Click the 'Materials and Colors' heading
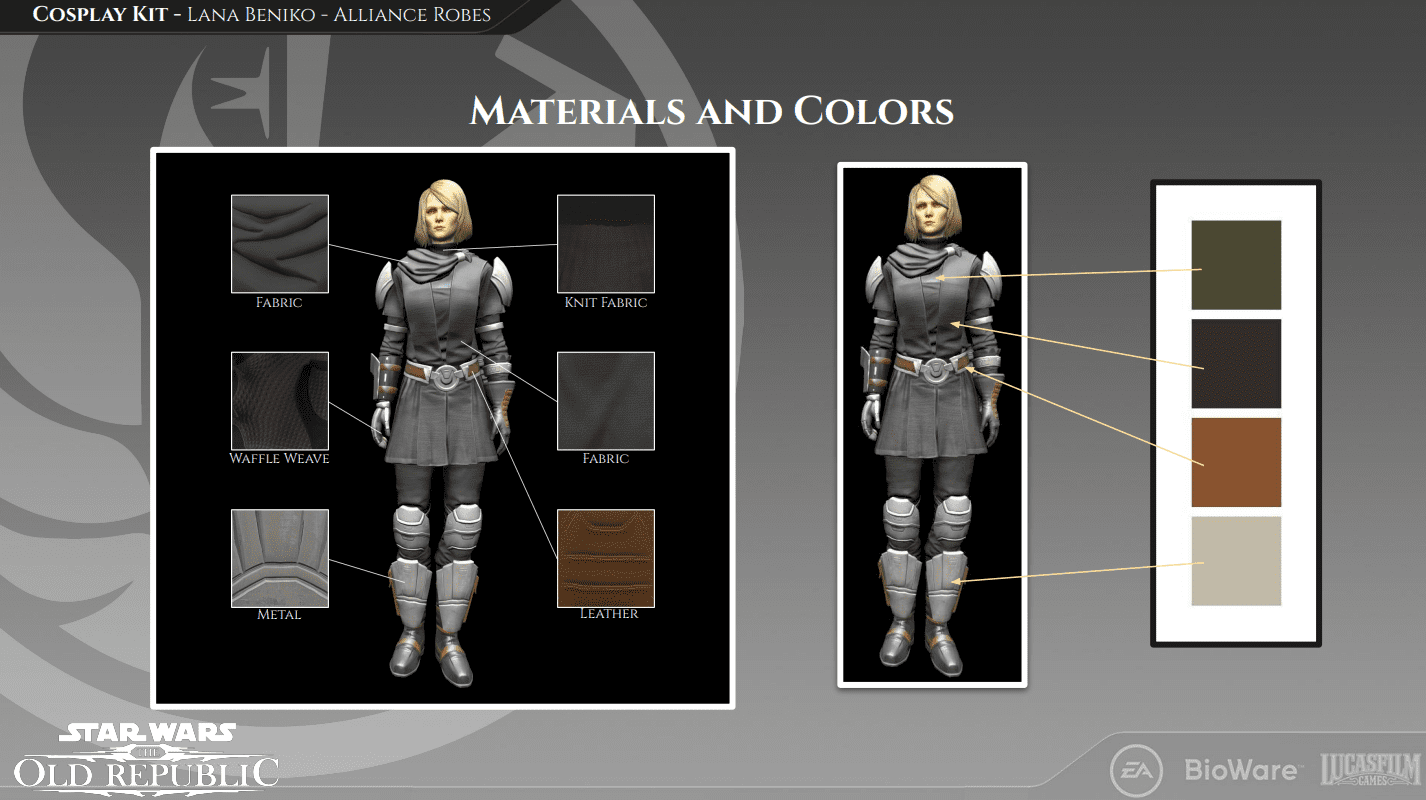This screenshot has width=1426, height=800. [712, 111]
